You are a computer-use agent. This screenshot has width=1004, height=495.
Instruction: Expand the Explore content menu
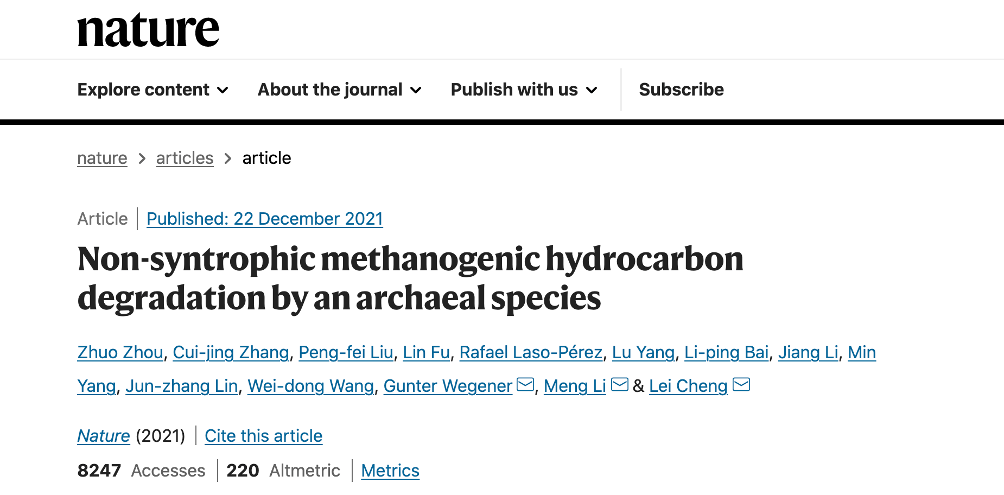(152, 90)
